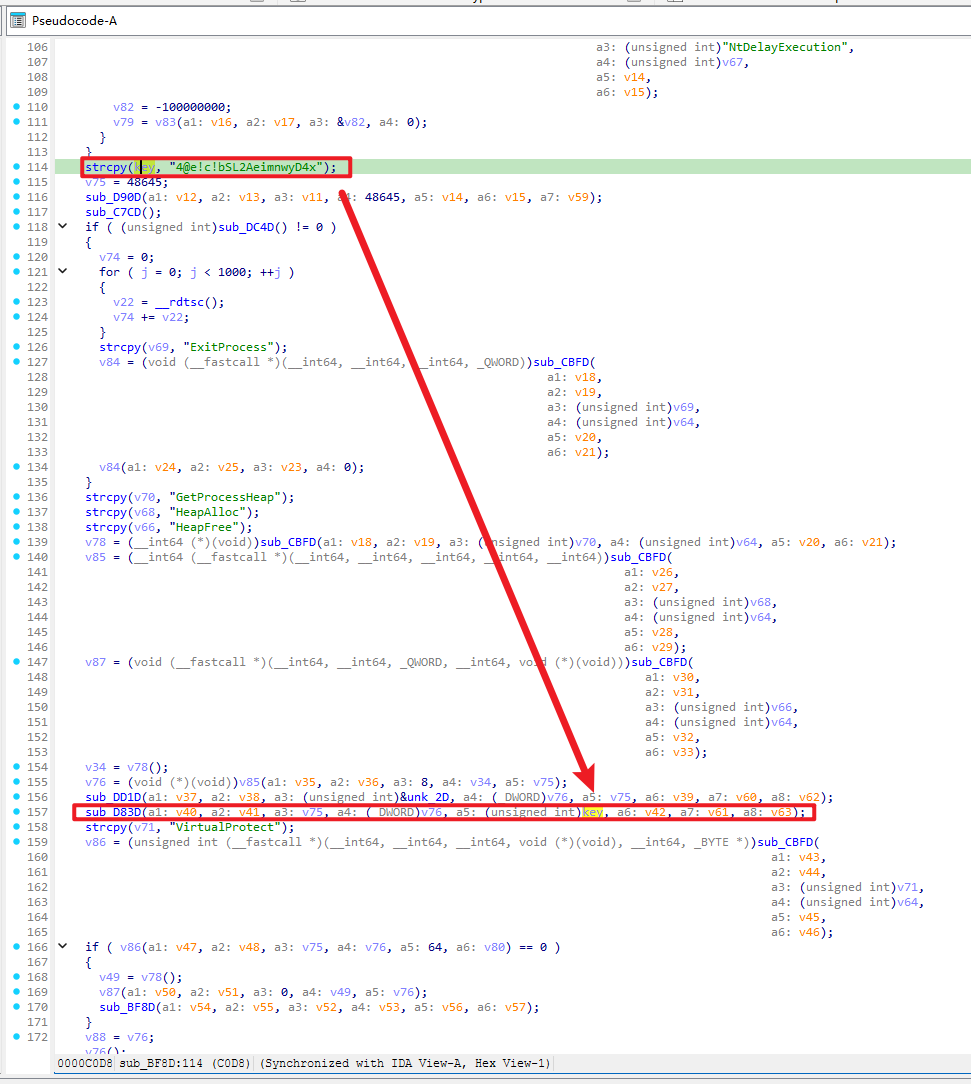Open sub_DD1D function call
This screenshot has width=971, height=1084.
113,797
